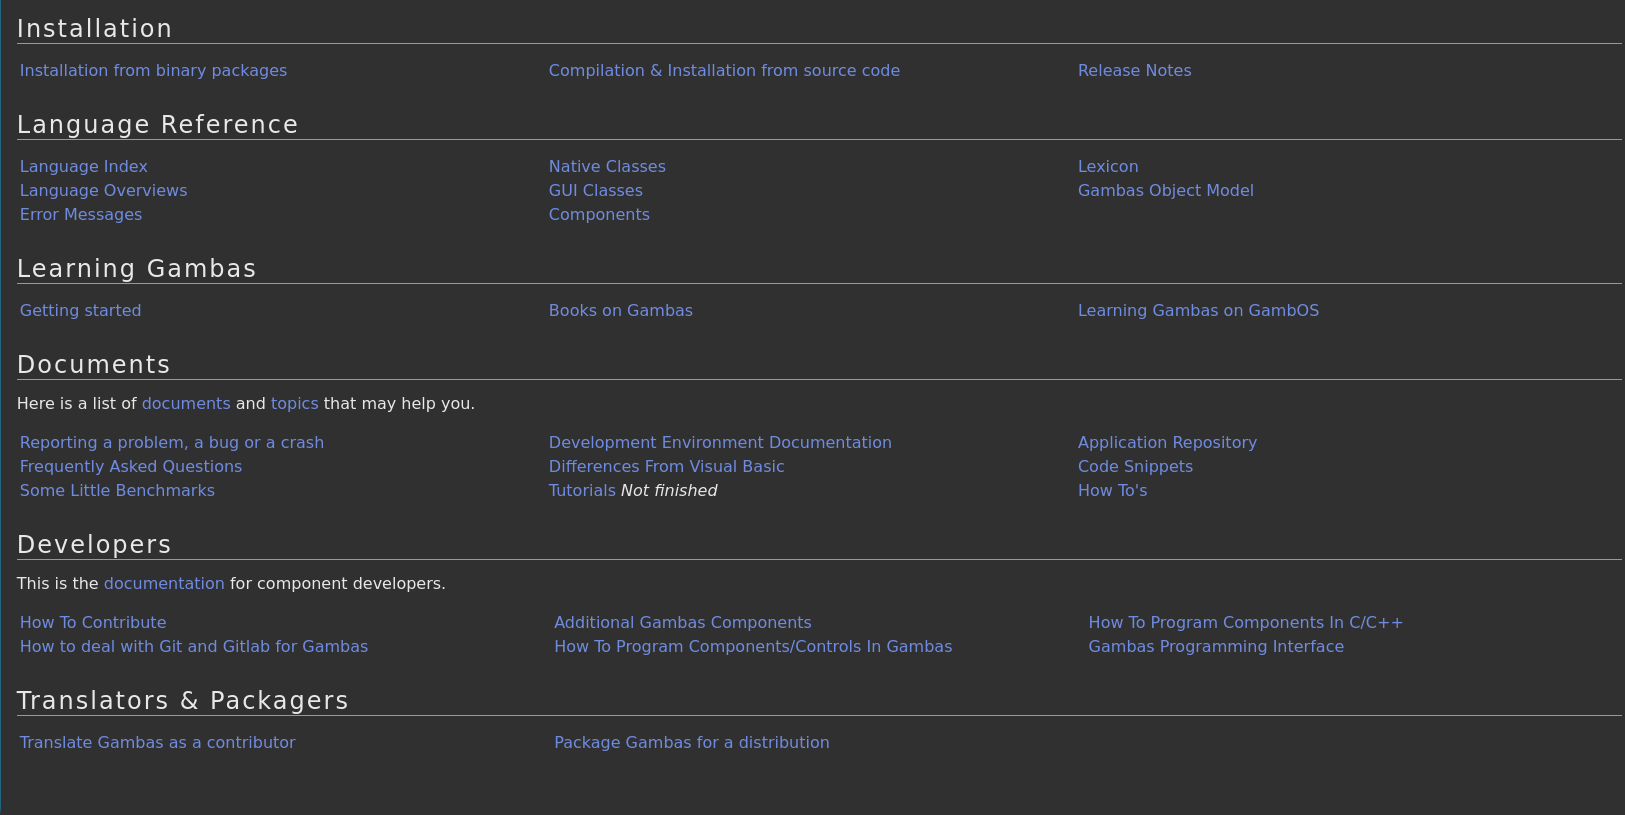The image size is (1625, 815).
Task: View Some Little Benchmarks
Action: (117, 491)
